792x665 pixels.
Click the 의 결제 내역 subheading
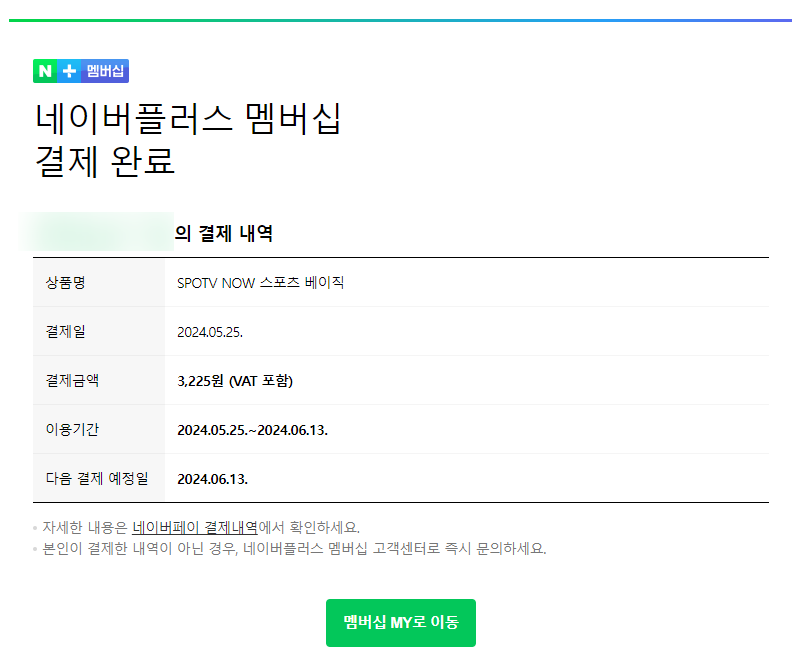224,233
